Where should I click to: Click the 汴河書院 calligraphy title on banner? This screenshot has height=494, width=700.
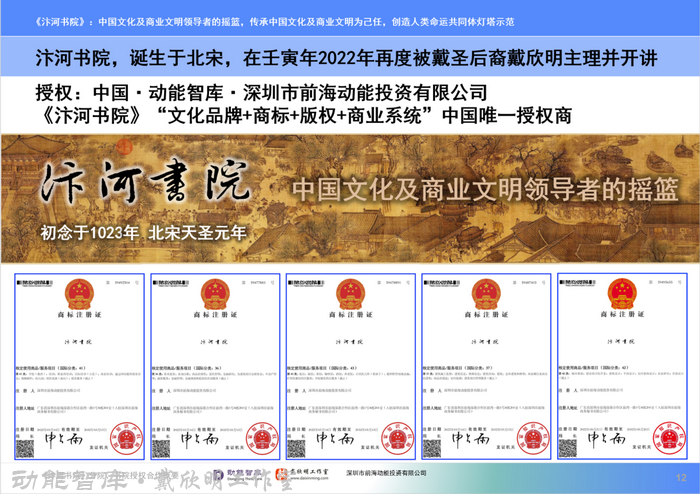[146, 187]
